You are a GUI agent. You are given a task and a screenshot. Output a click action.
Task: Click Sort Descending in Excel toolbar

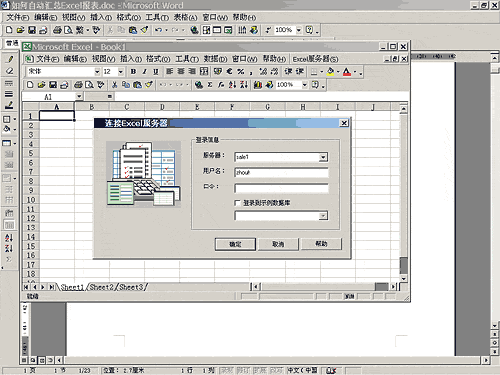click(244, 85)
